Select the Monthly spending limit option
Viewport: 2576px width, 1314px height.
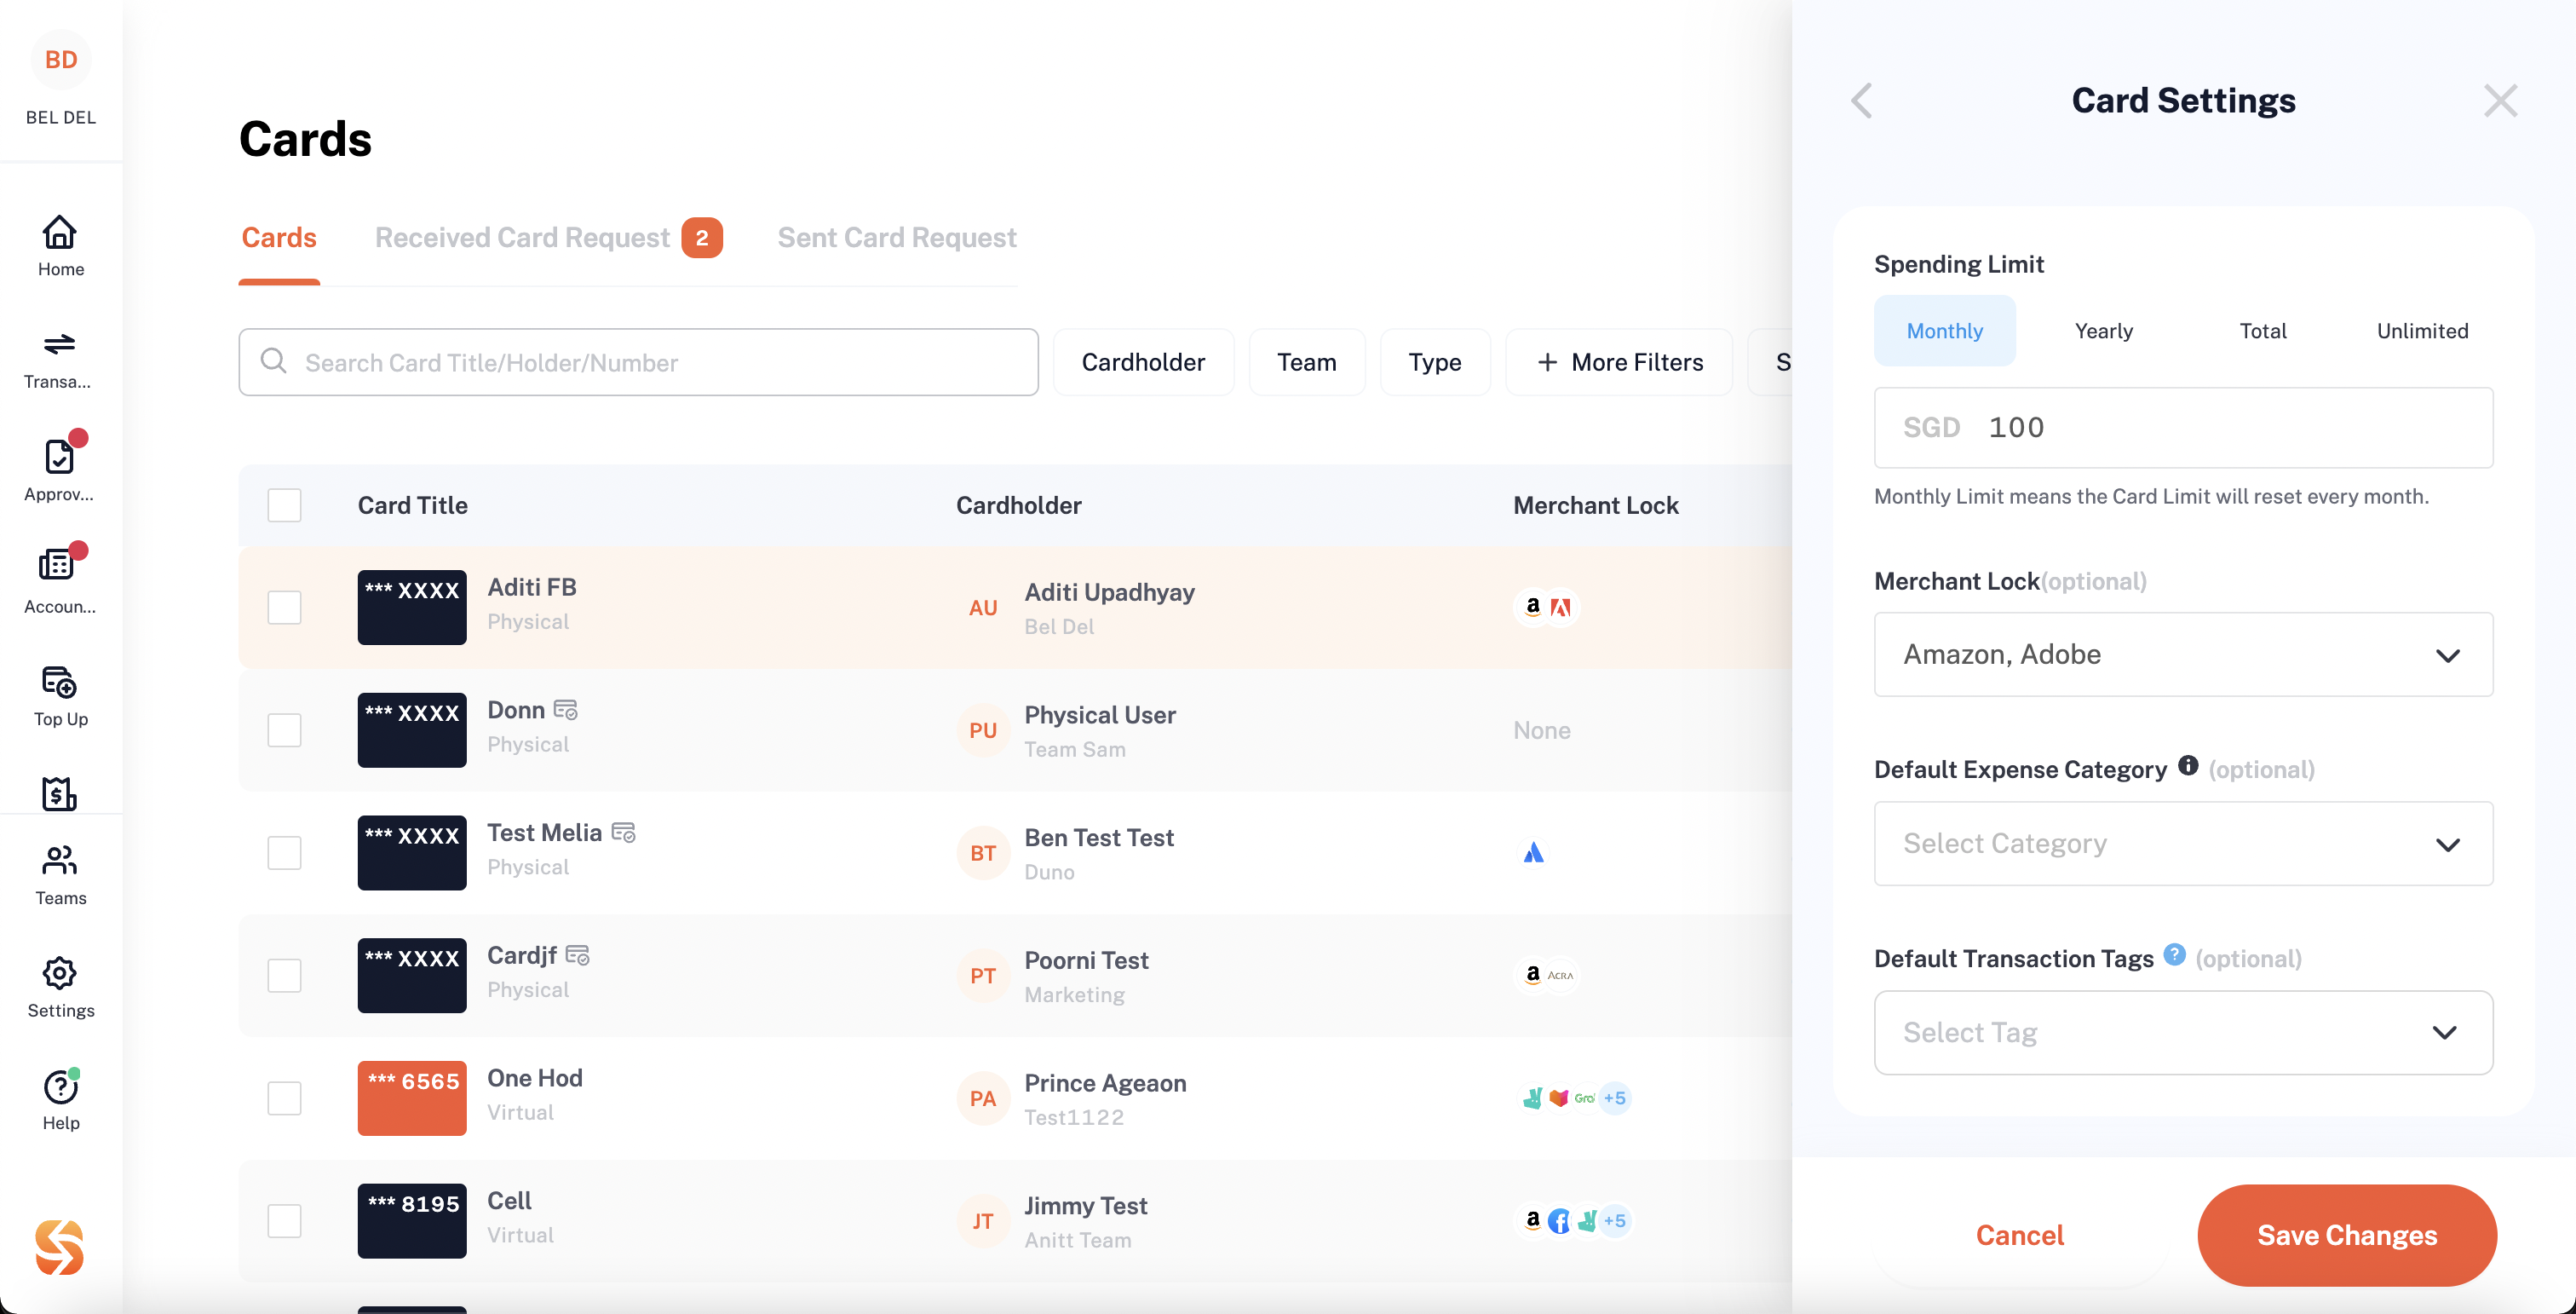tap(1945, 331)
